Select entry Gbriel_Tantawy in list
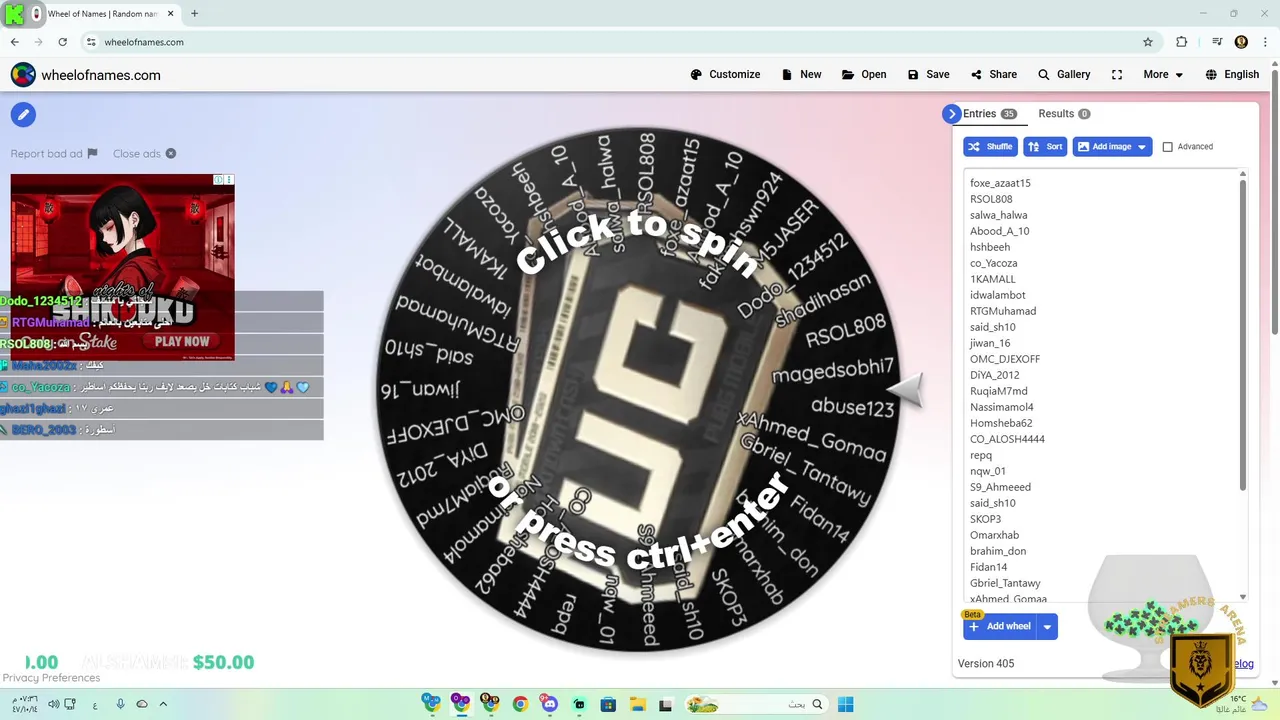1280x720 pixels. pyautogui.click(x=1005, y=583)
